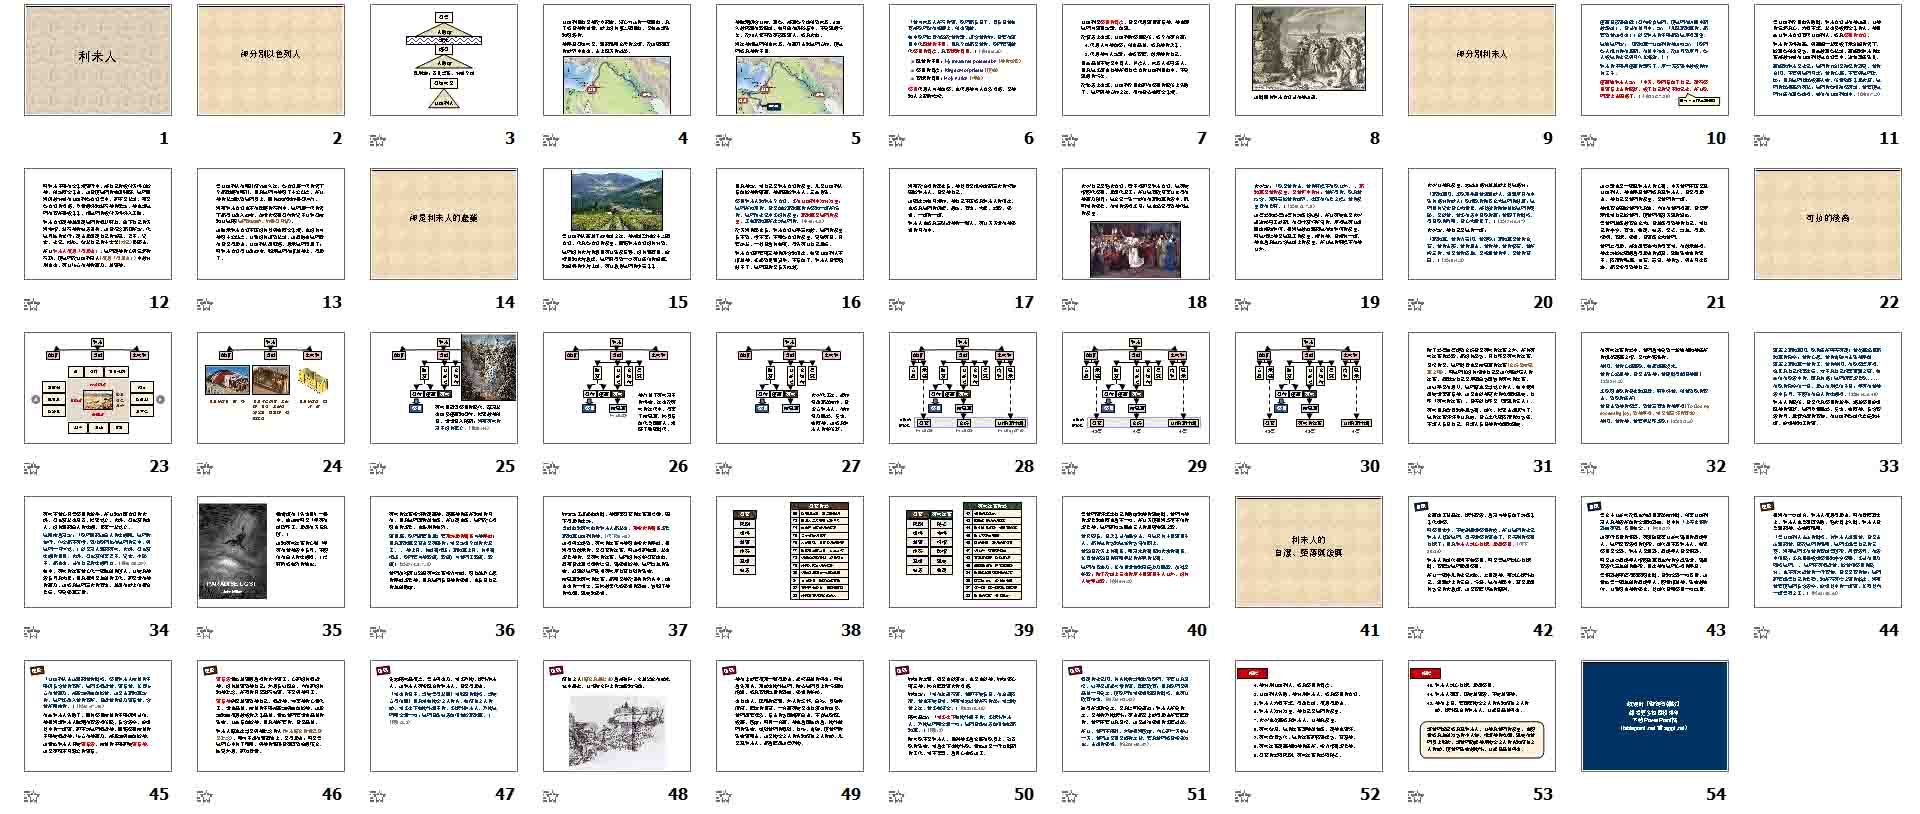Select slide 2 titled '神分别以色列人'

(x=271, y=59)
